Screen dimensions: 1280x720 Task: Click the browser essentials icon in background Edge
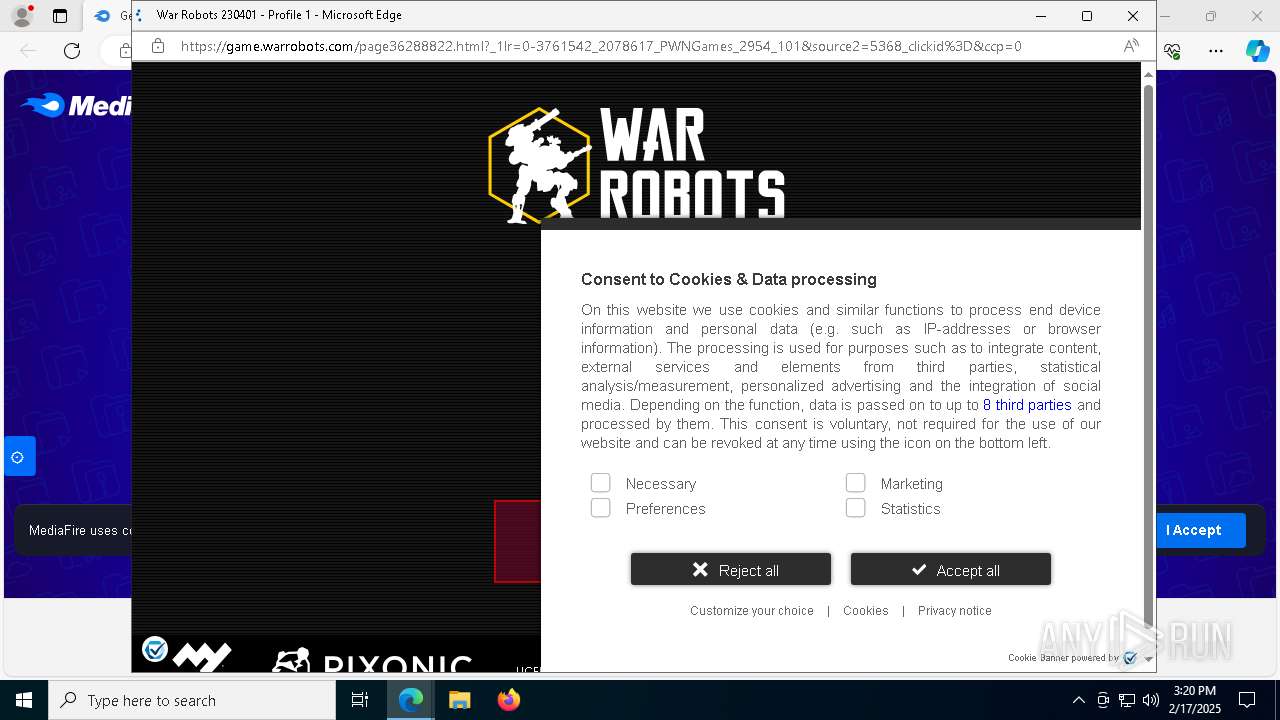(x=1173, y=51)
